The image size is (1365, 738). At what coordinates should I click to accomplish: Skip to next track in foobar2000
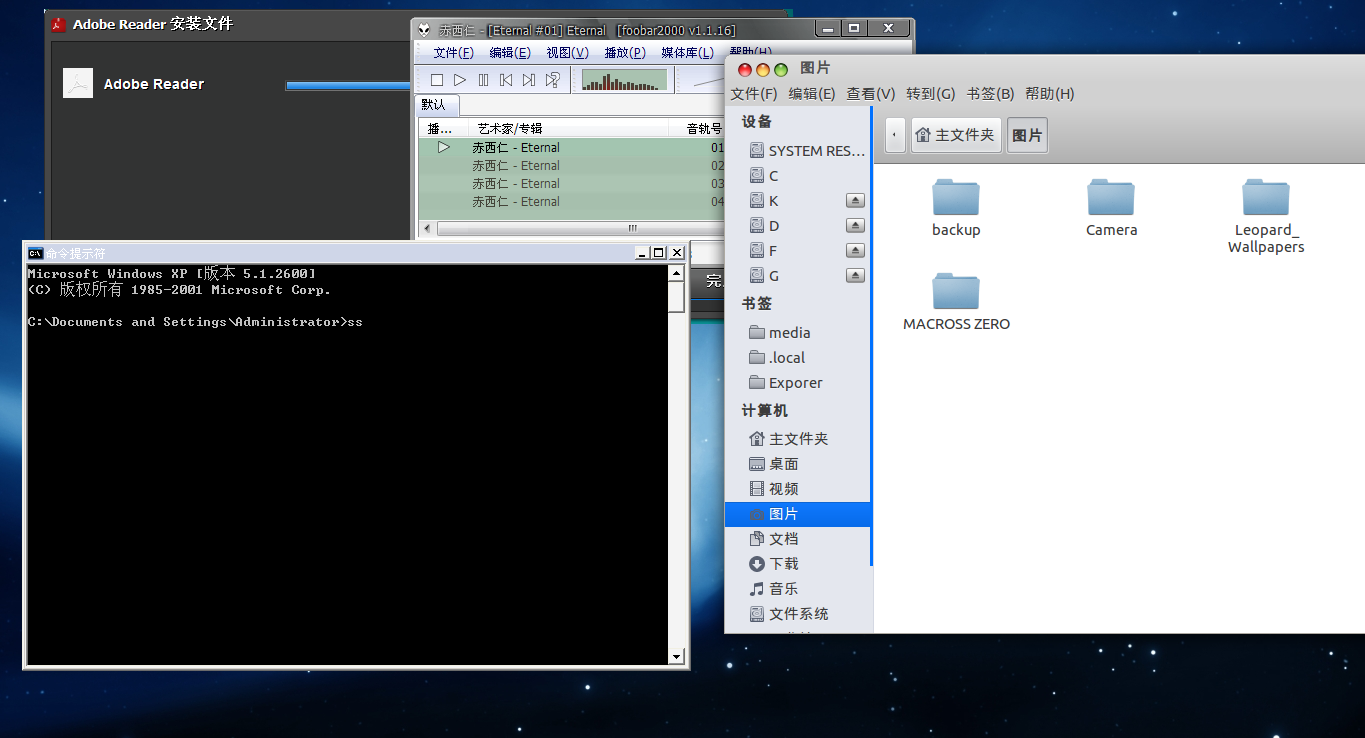529,80
